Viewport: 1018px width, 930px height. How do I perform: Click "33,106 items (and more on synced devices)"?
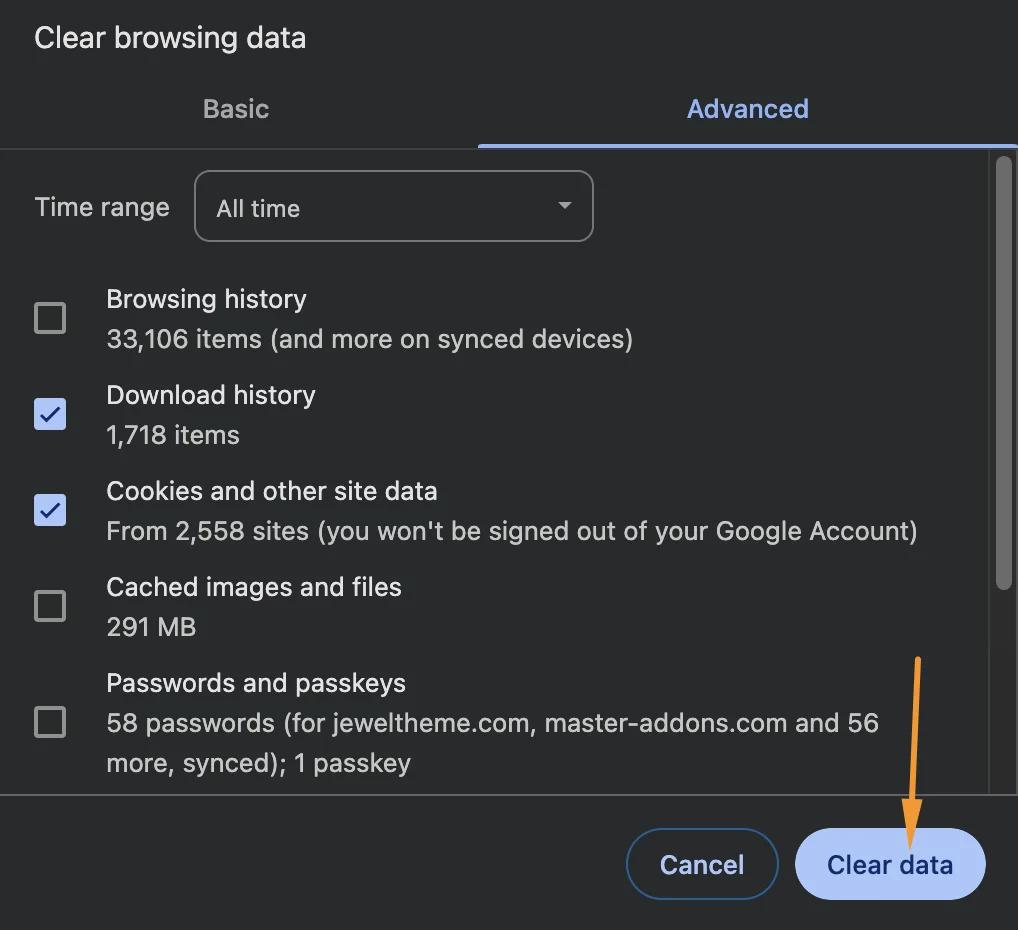369,339
